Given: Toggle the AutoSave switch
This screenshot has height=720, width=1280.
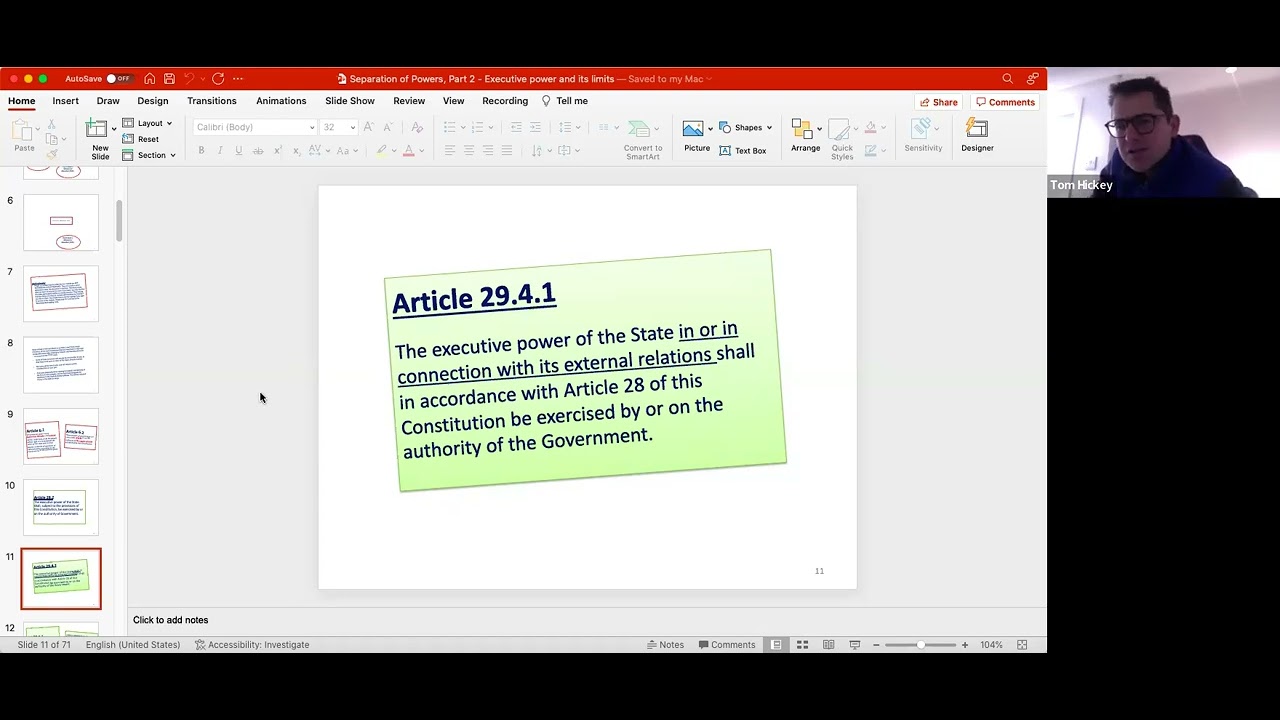Looking at the screenshot, I should (118, 79).
